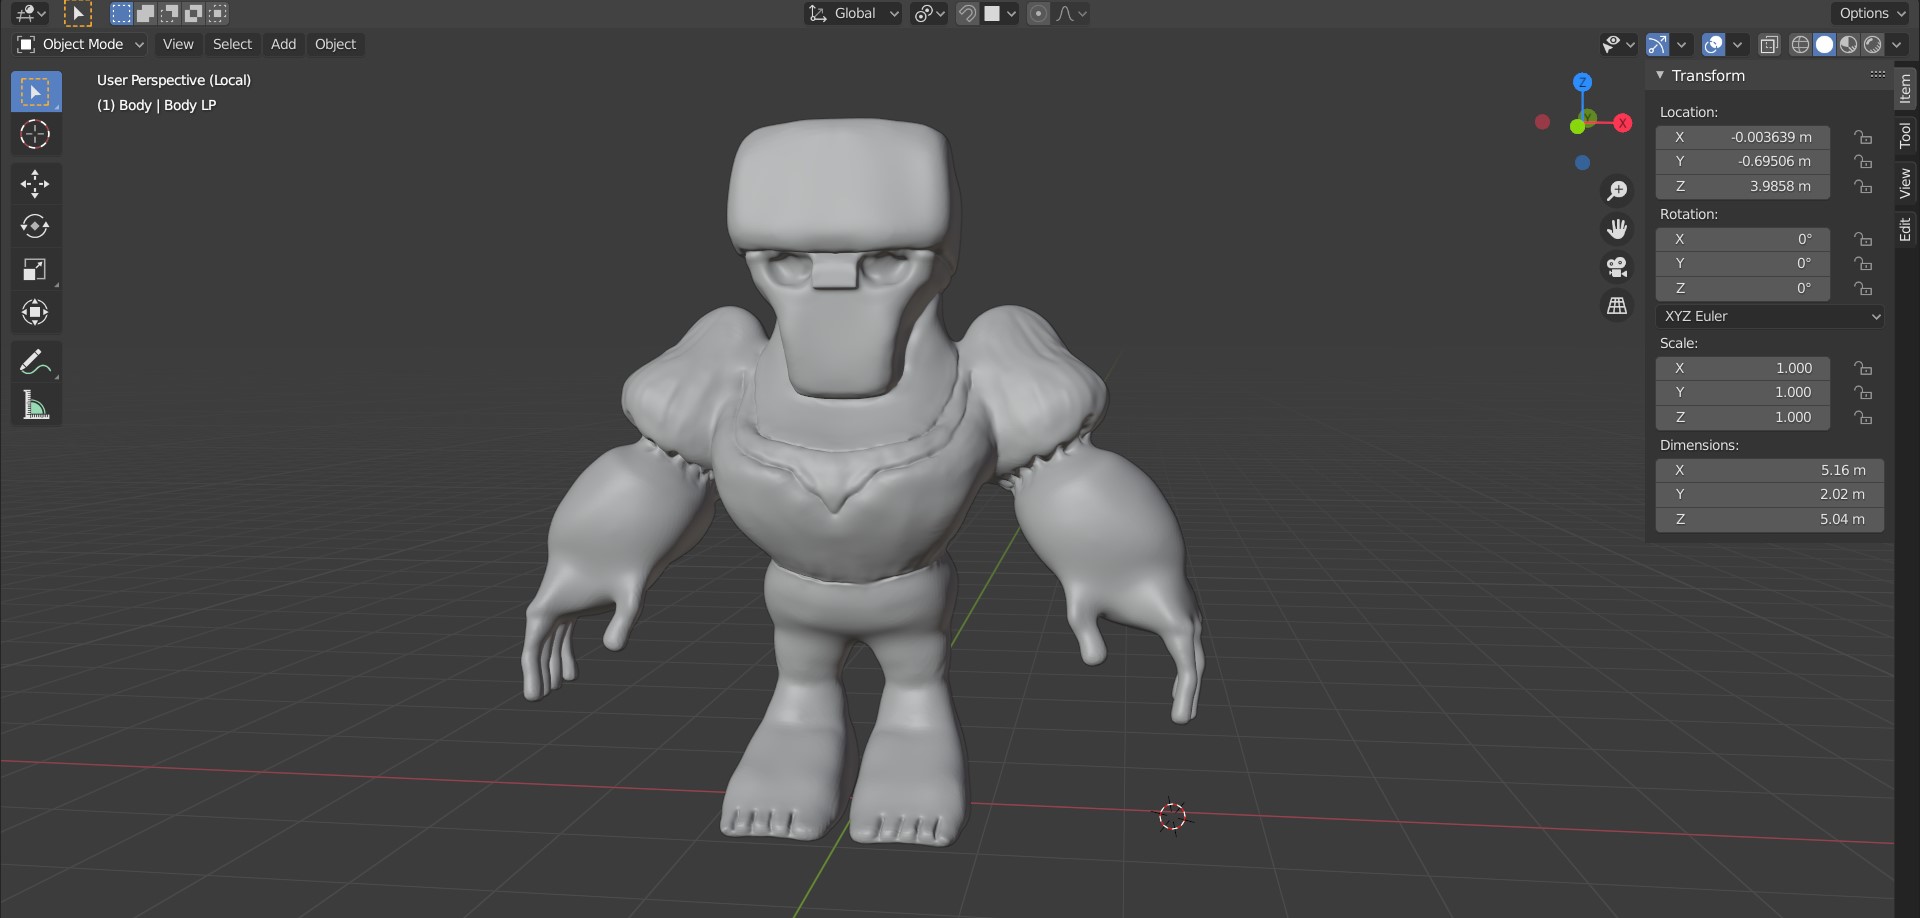Switch to material preview shading
This screenshot has height=918, width=1920.
pos(1848,44)
